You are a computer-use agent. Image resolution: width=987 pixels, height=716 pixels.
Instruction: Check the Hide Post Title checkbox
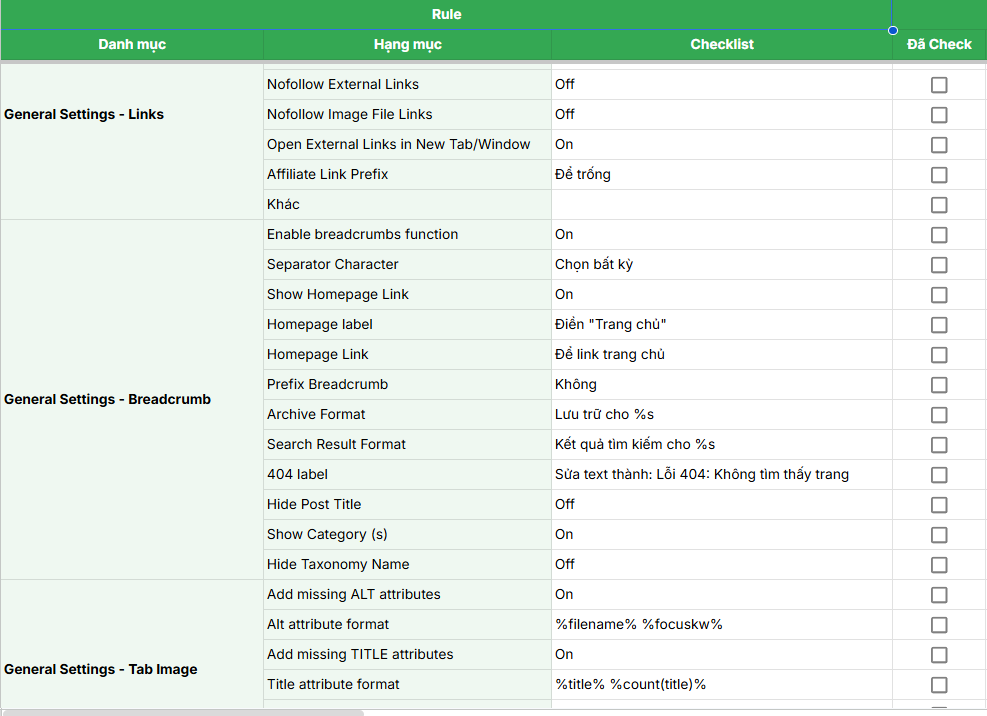[x=938, y=505]
